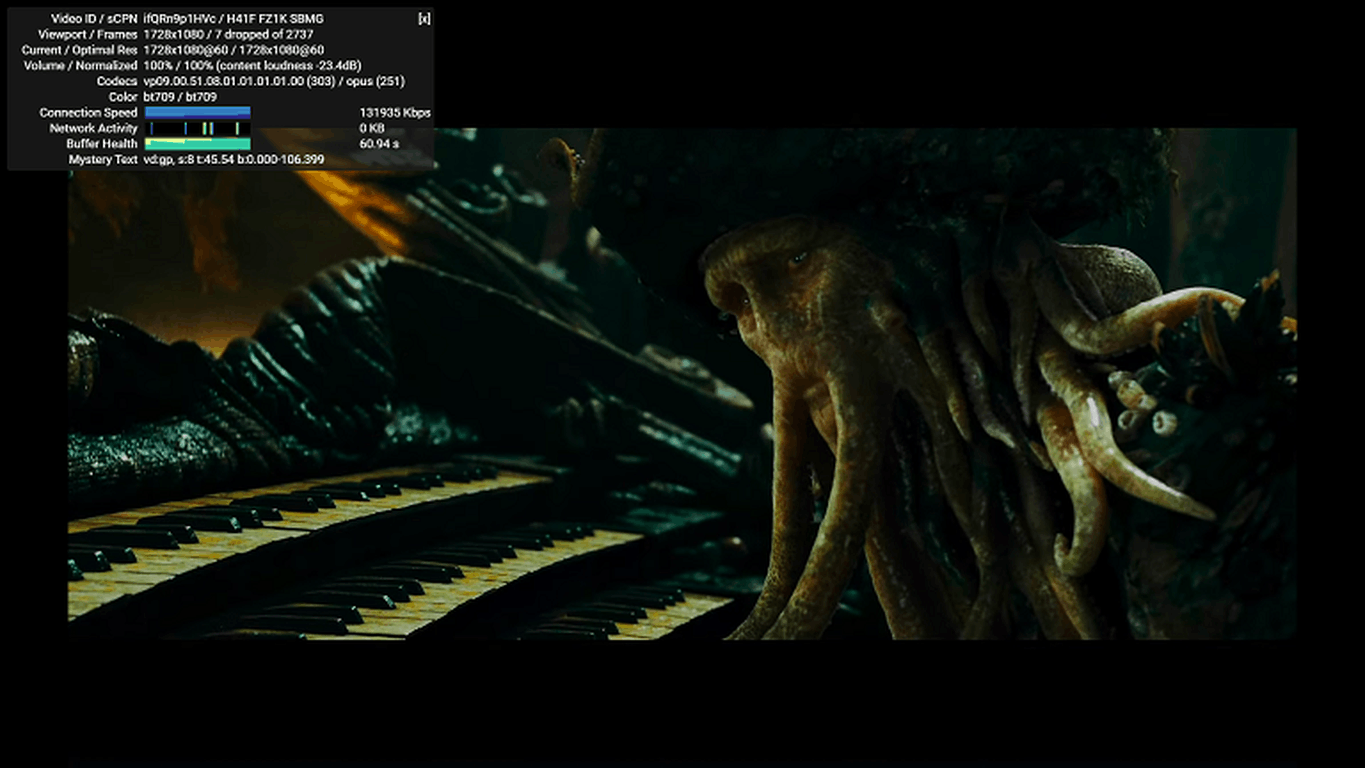
Task: Click the '1728x1080@60 / 1728x1080@60' resolution value
Action: click(234, 50)
